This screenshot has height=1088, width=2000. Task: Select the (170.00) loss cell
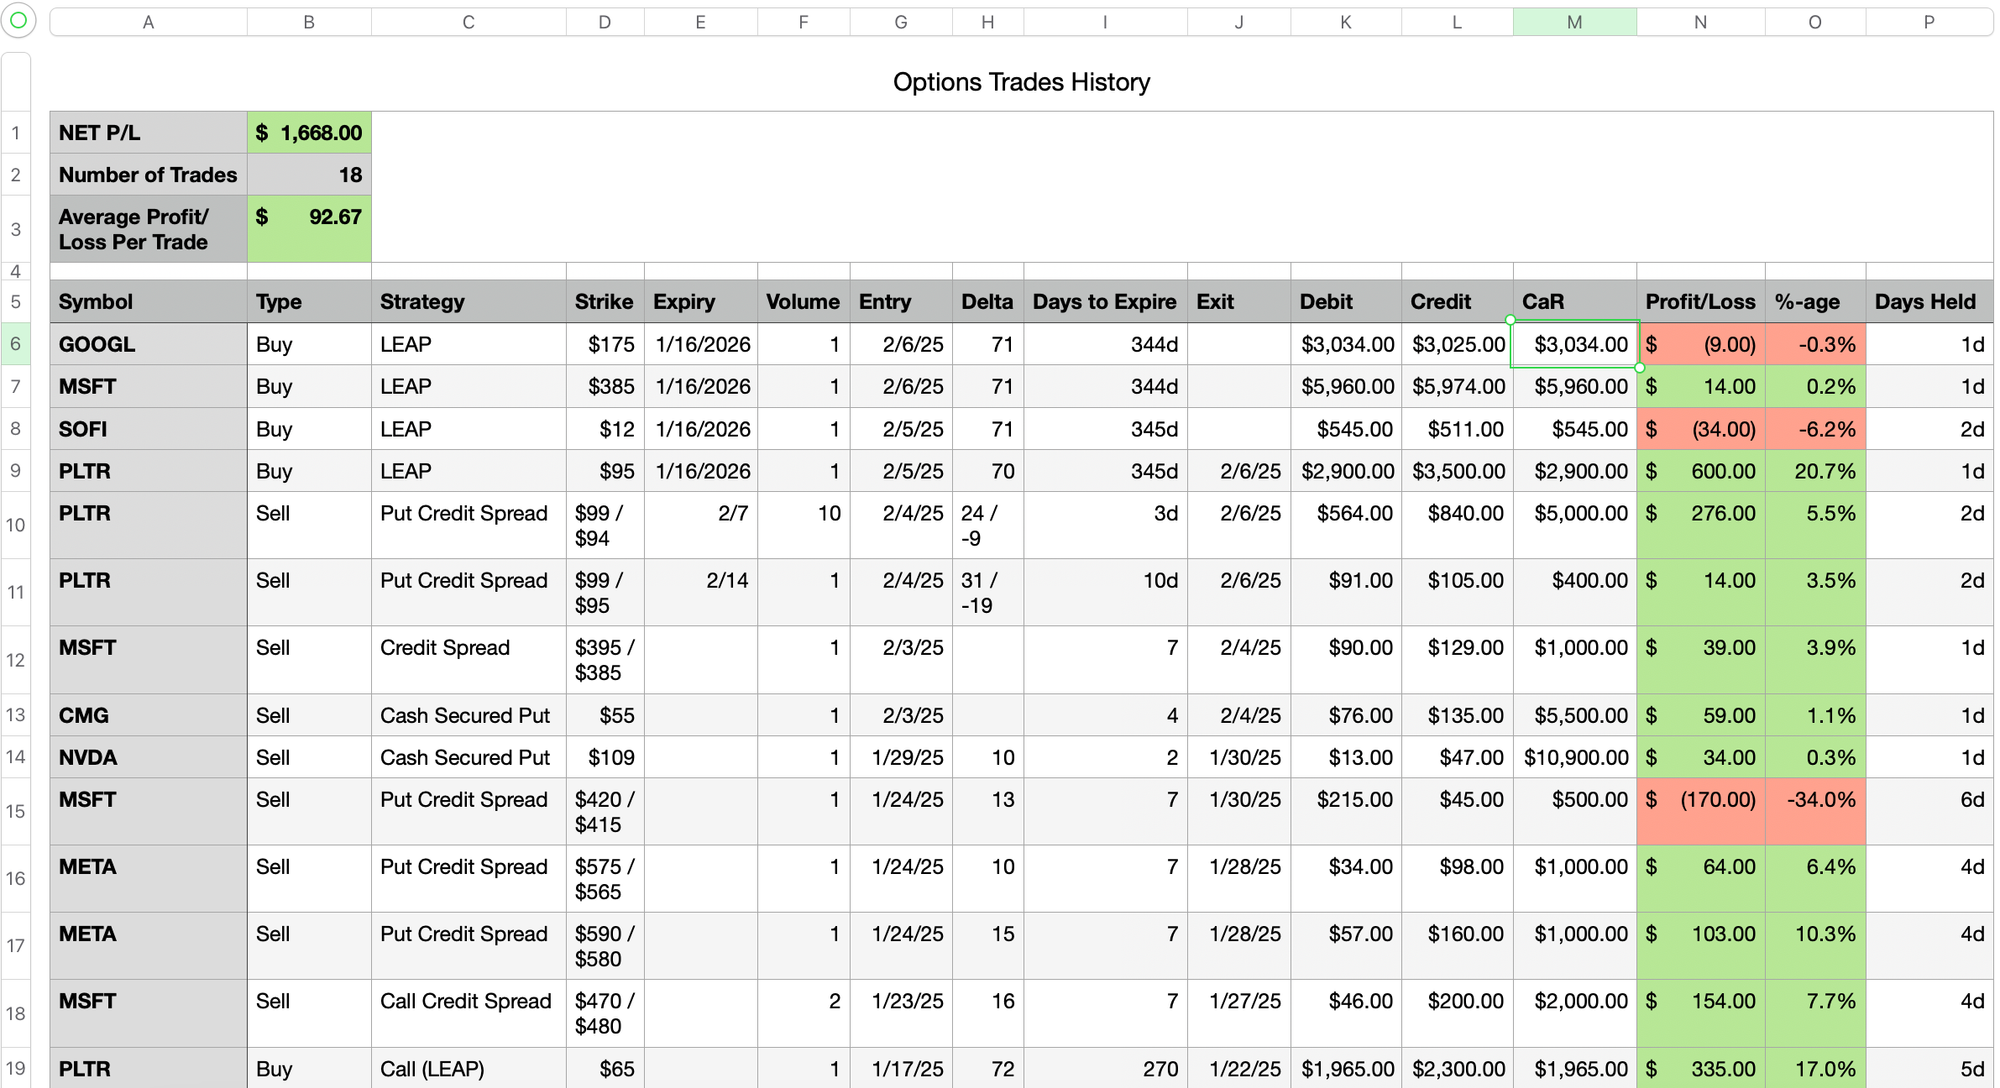pyautogui.click(x=1701, y=811)
